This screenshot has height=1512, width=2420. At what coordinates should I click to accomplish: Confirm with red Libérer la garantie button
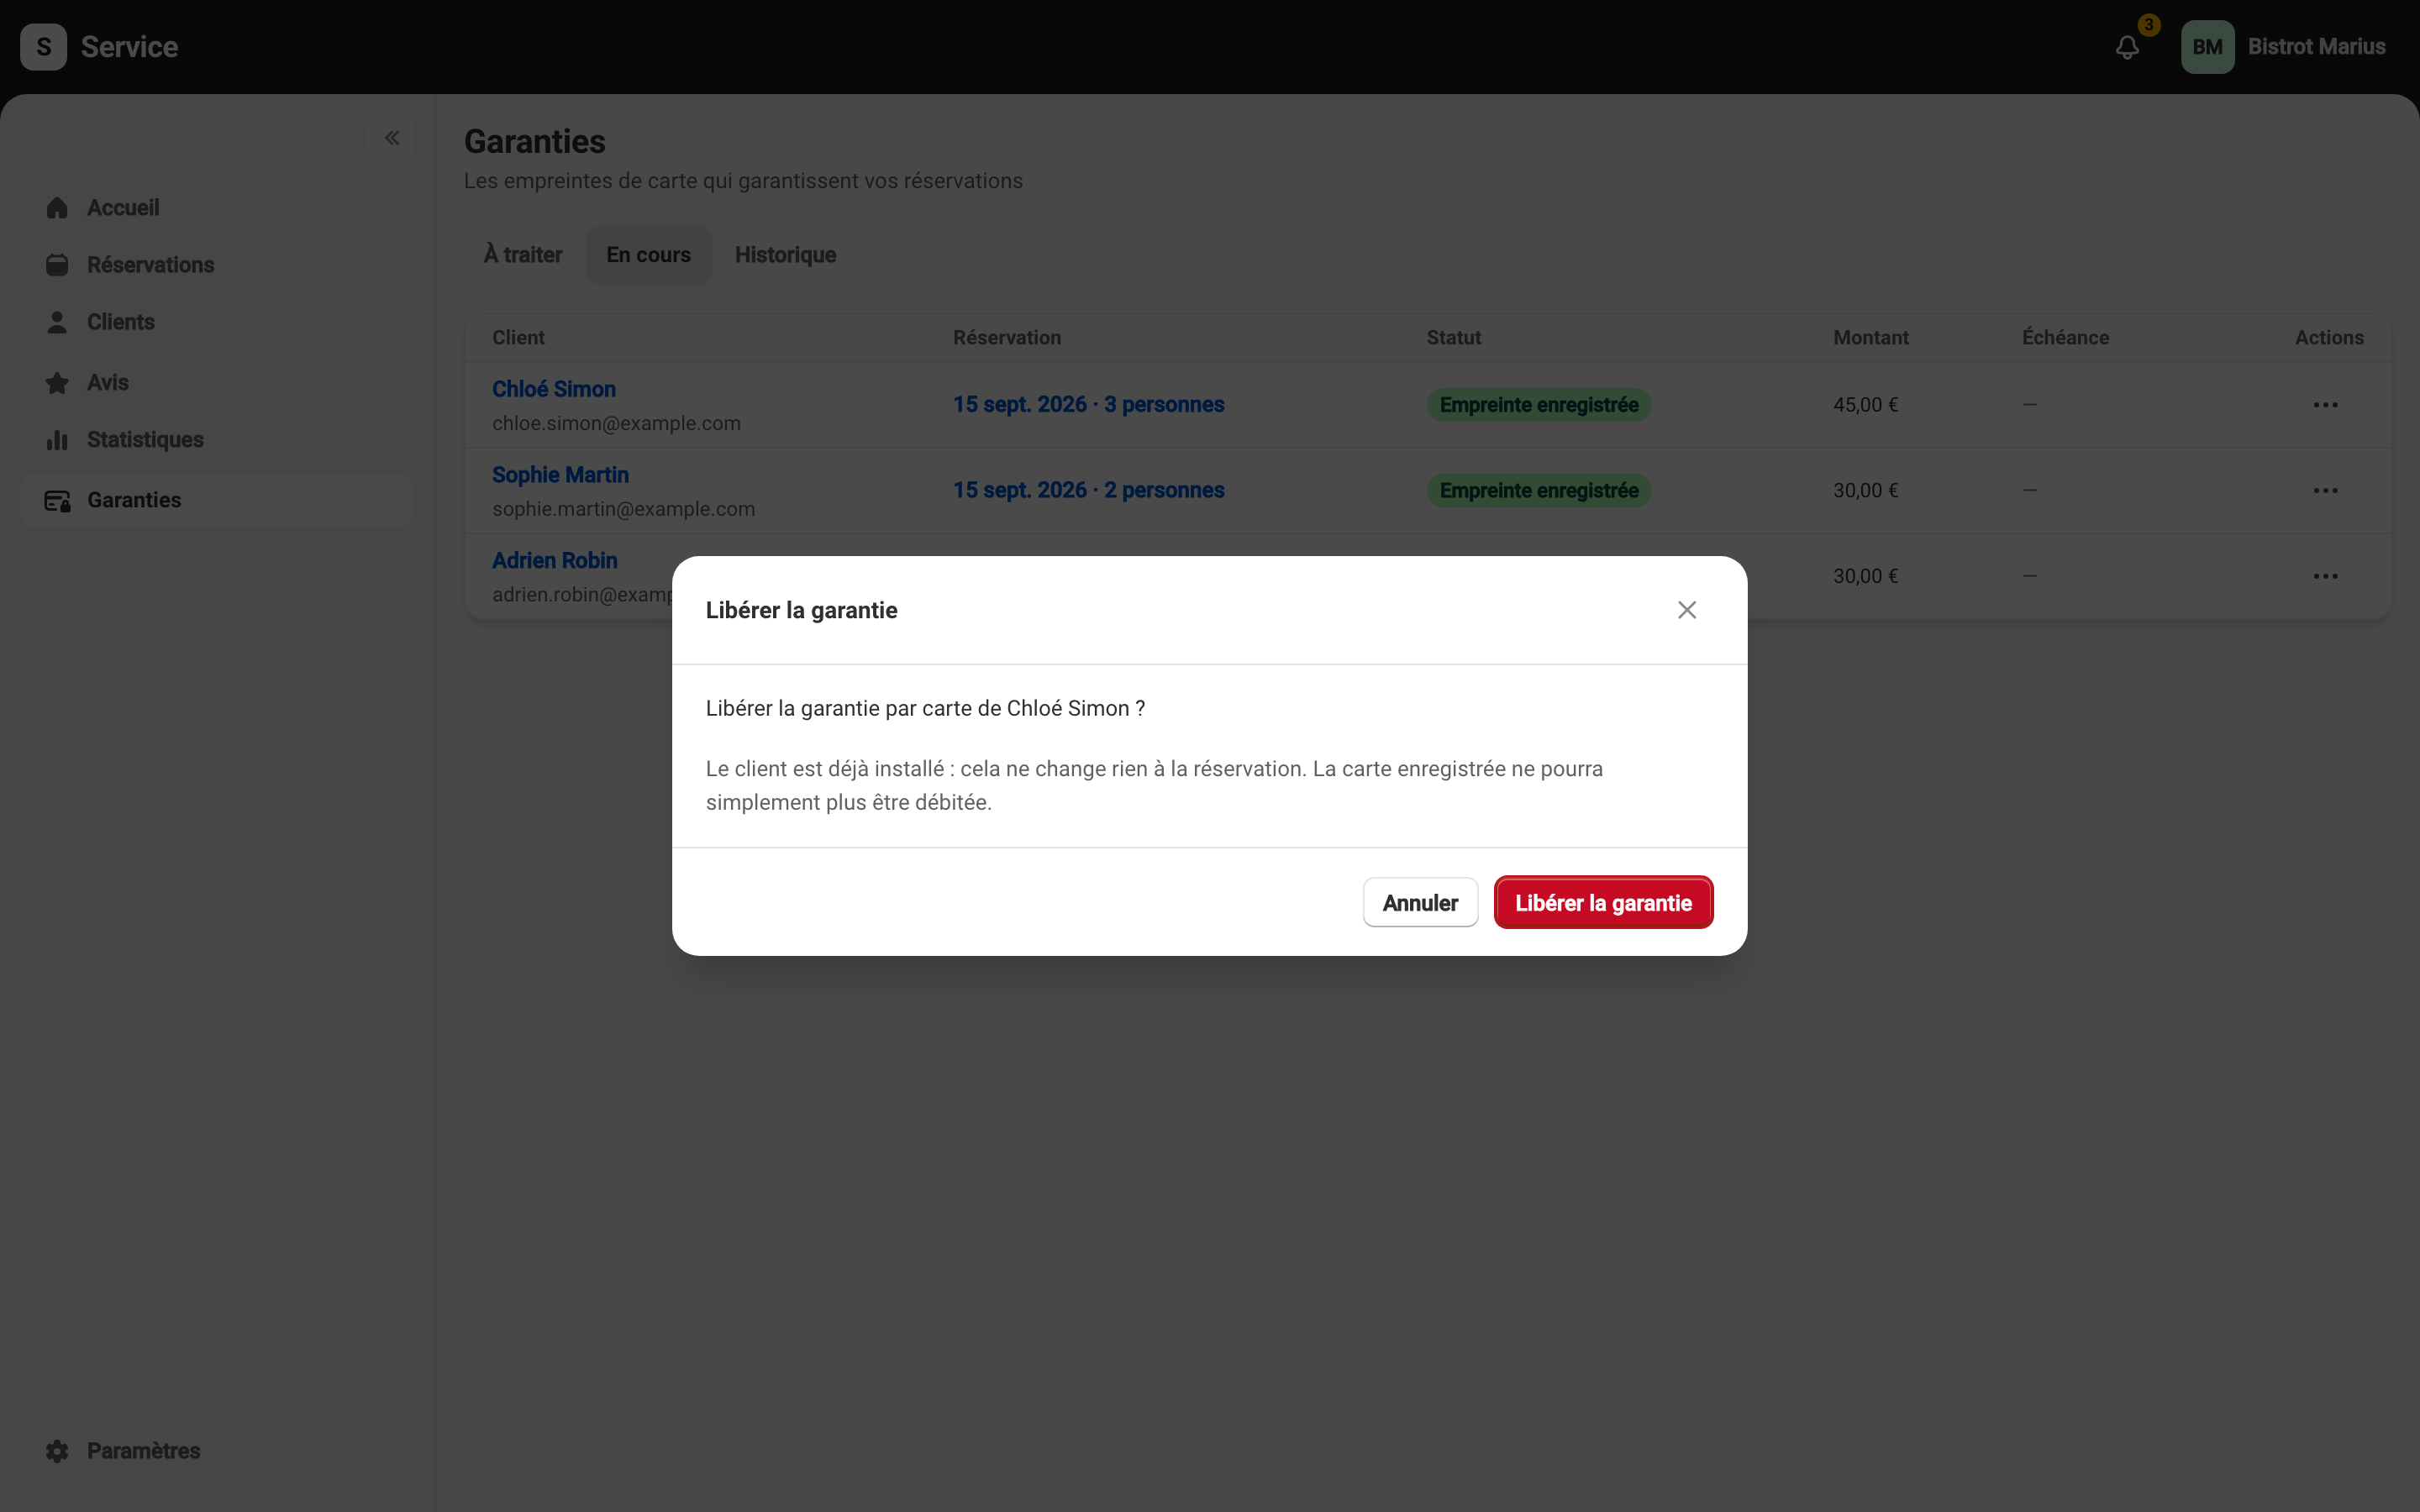pyautogui.click(x=1603, y=903)
